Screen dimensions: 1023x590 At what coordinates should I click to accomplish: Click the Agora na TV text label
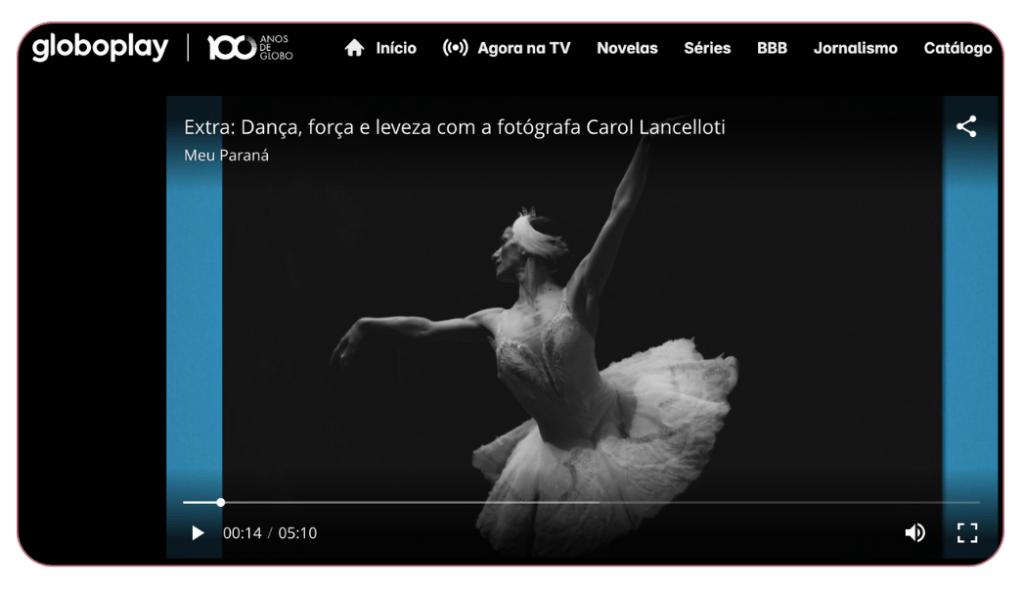tap(524, 48)
